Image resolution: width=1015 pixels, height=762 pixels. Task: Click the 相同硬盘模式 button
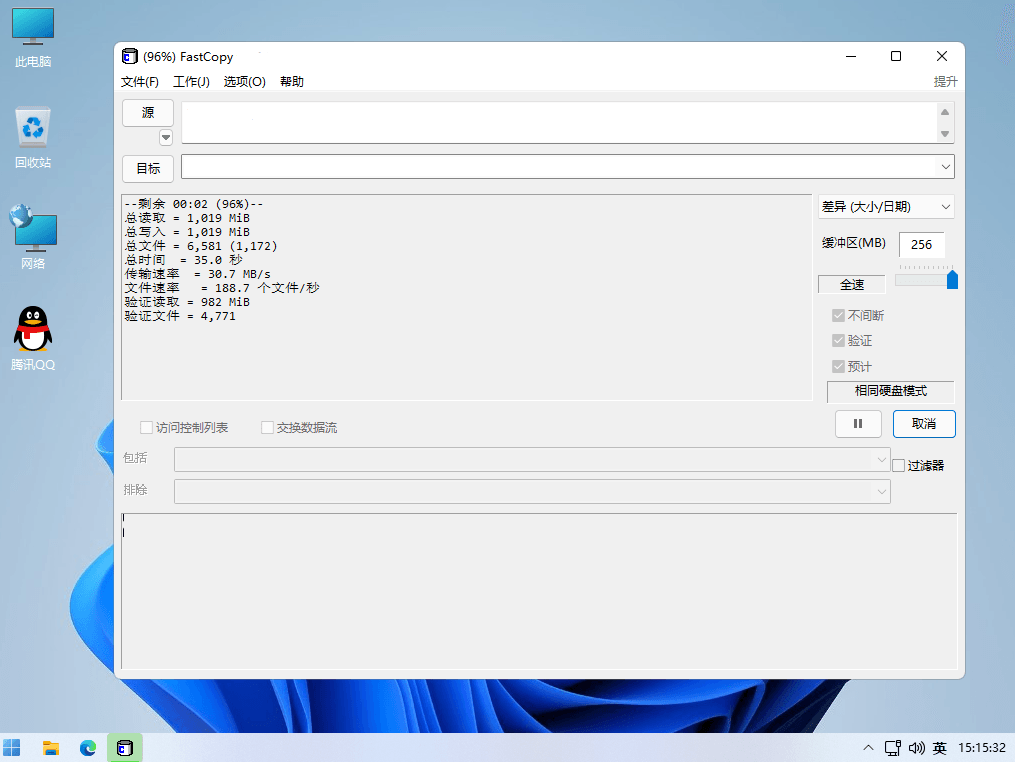point(891,391)
